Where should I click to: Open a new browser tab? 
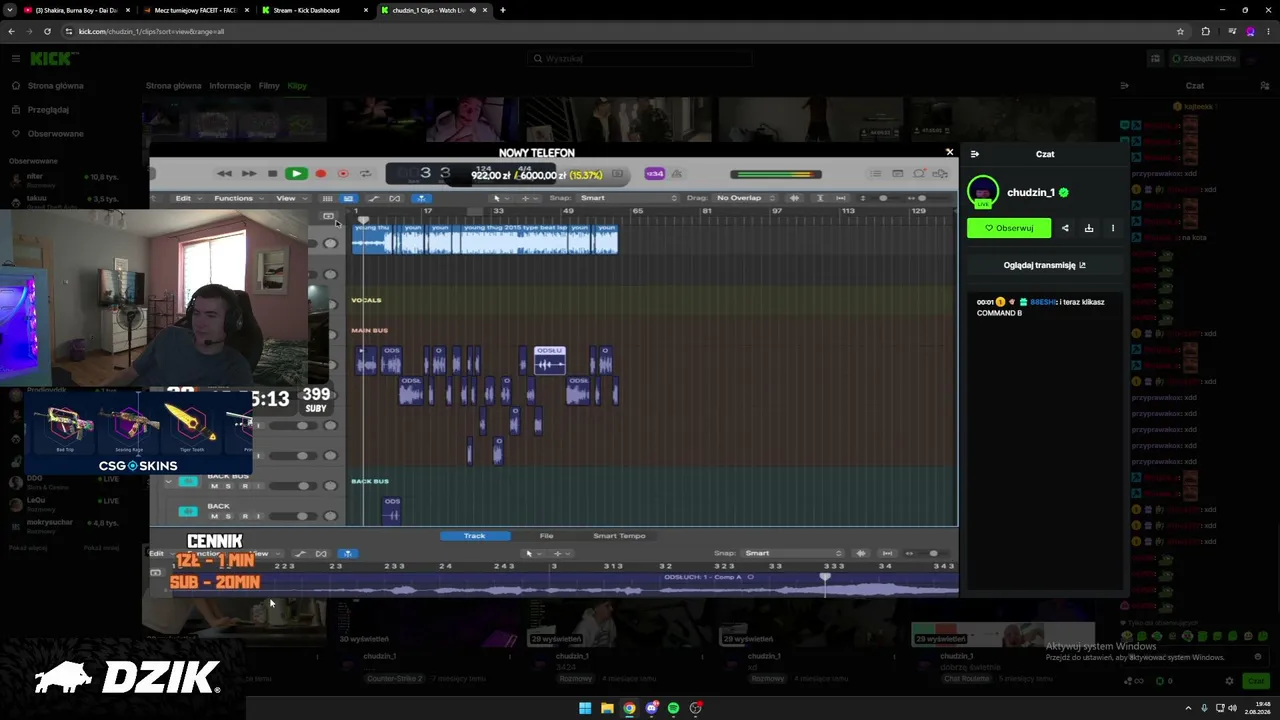(x=502, y=10)
